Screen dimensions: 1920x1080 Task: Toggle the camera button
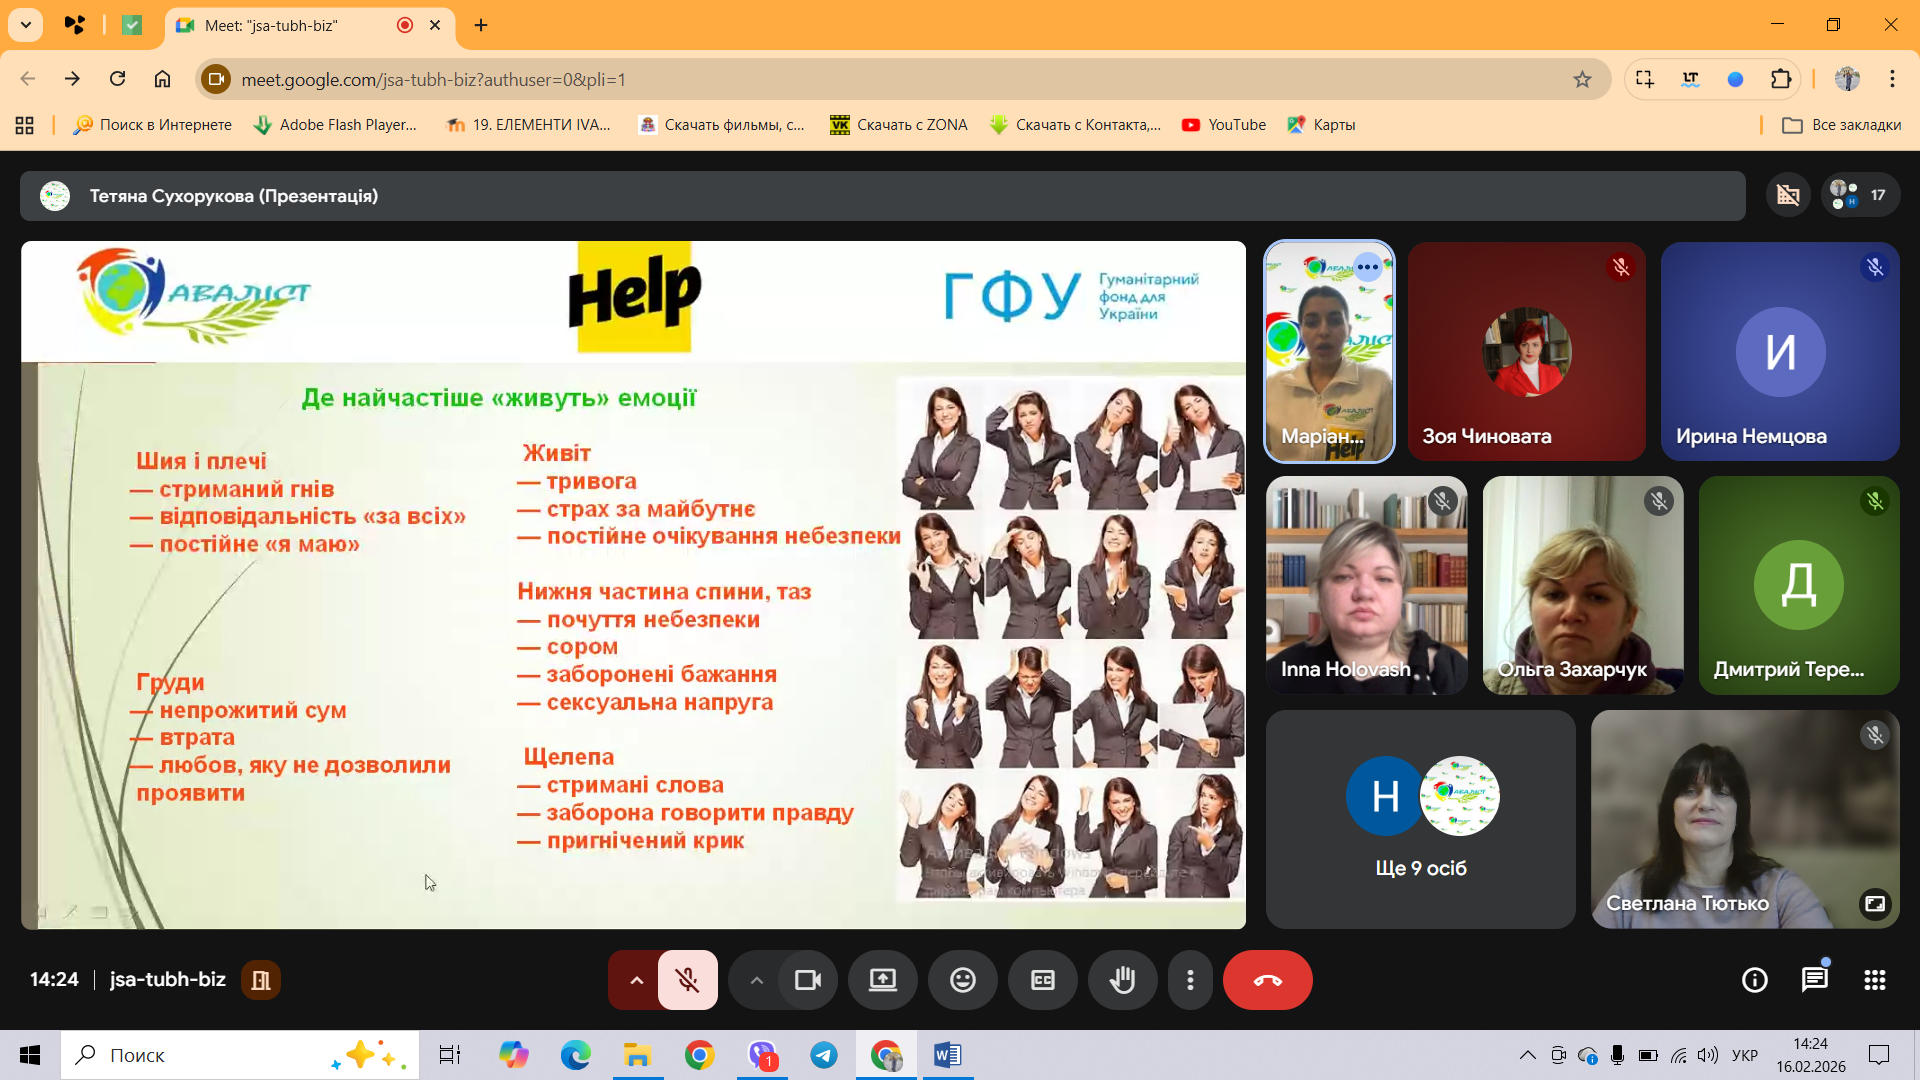[x=807, y=980]
